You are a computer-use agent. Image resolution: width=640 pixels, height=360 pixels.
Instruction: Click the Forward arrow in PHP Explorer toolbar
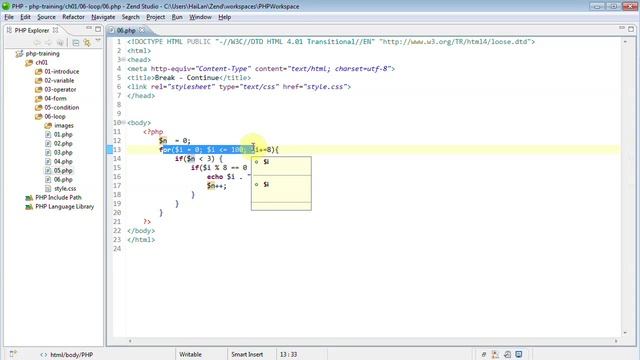click(x=49, y=42)
